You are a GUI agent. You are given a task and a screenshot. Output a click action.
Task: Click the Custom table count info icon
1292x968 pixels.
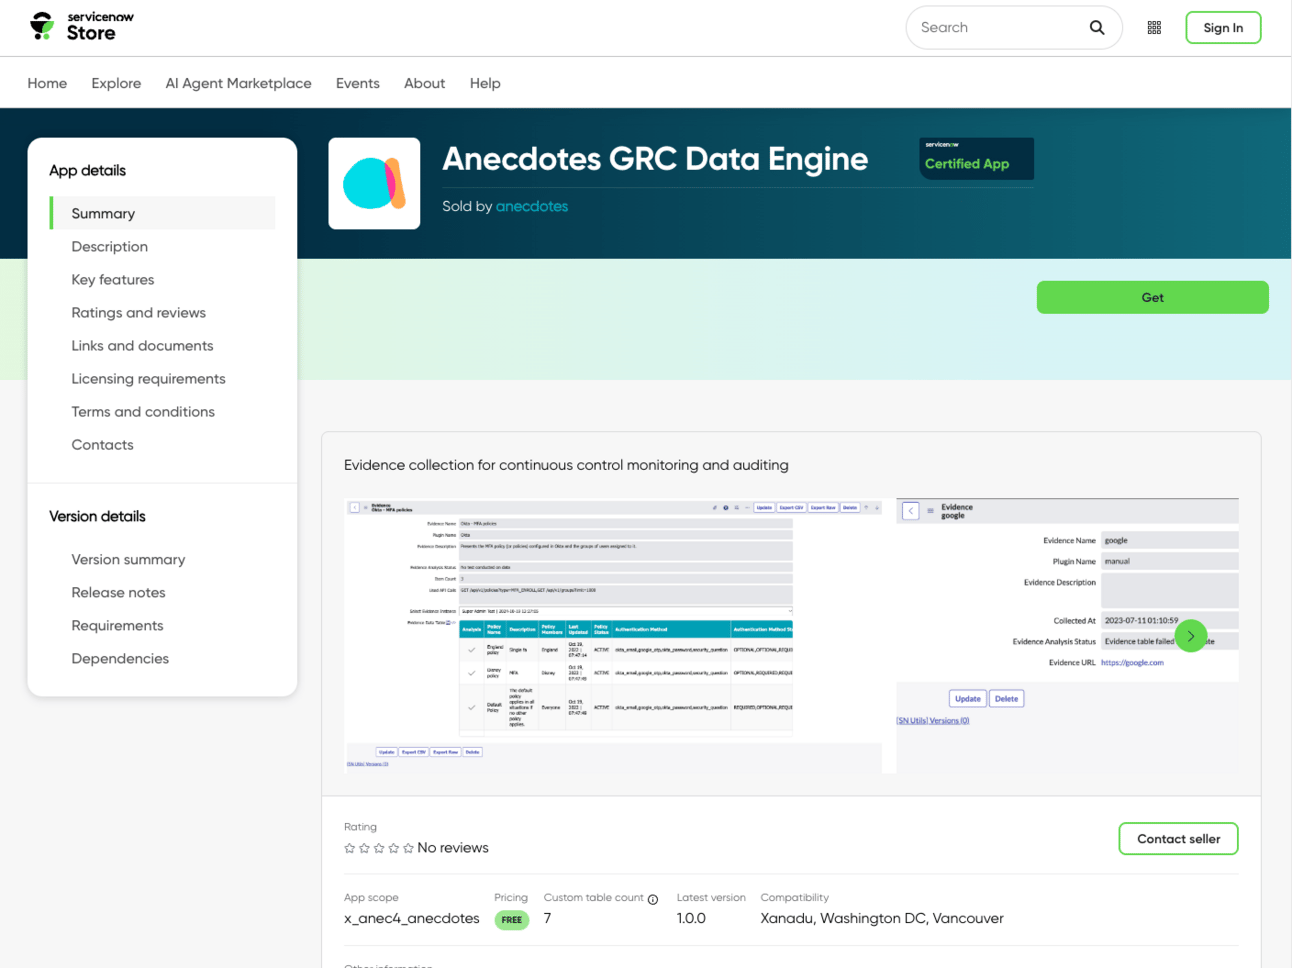pos(653,899)
